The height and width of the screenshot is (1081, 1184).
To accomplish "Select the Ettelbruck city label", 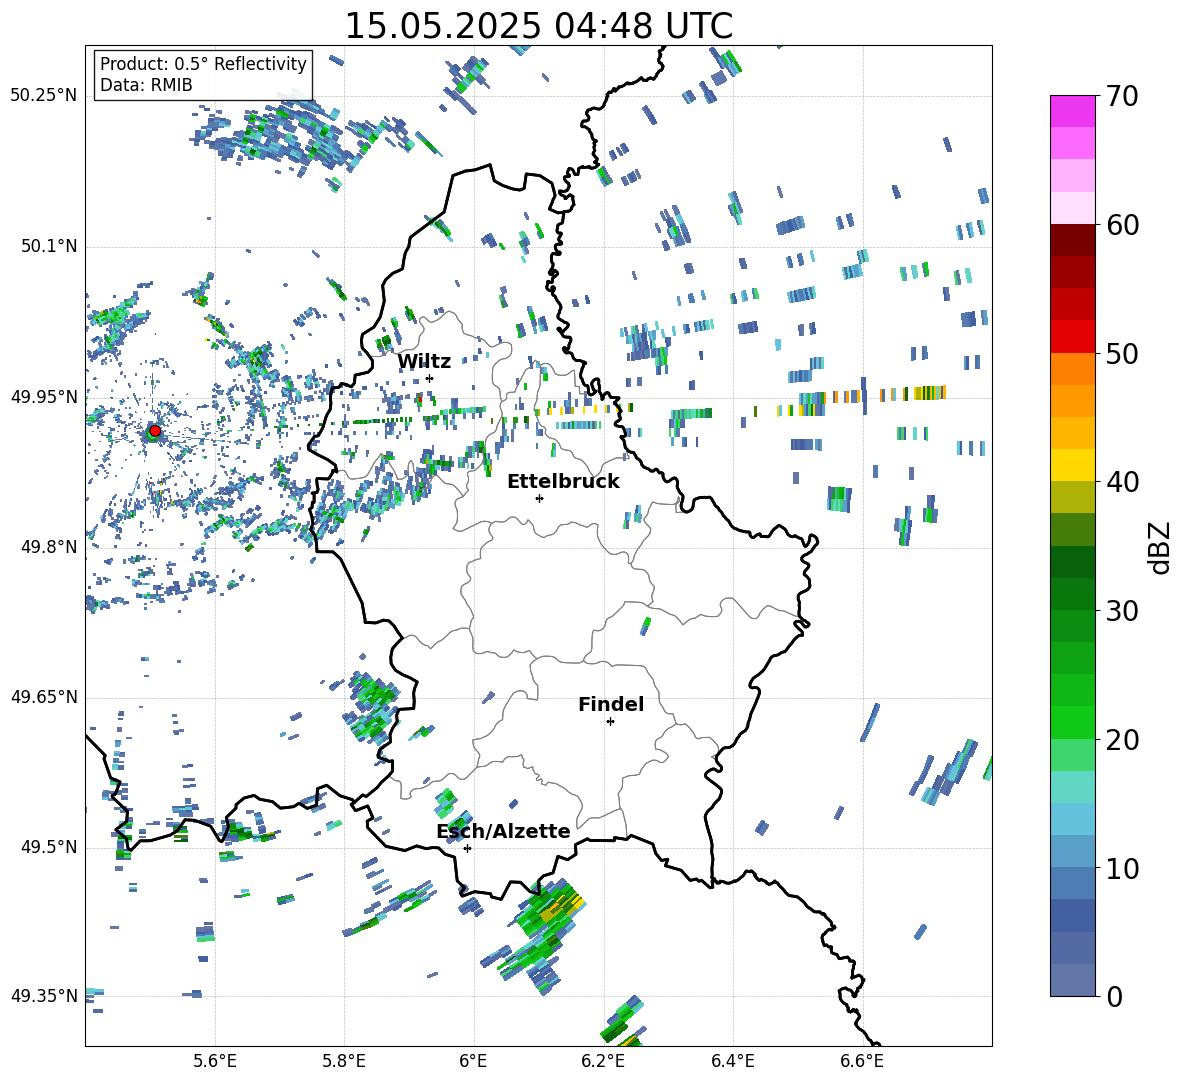I will click(563, 482).
